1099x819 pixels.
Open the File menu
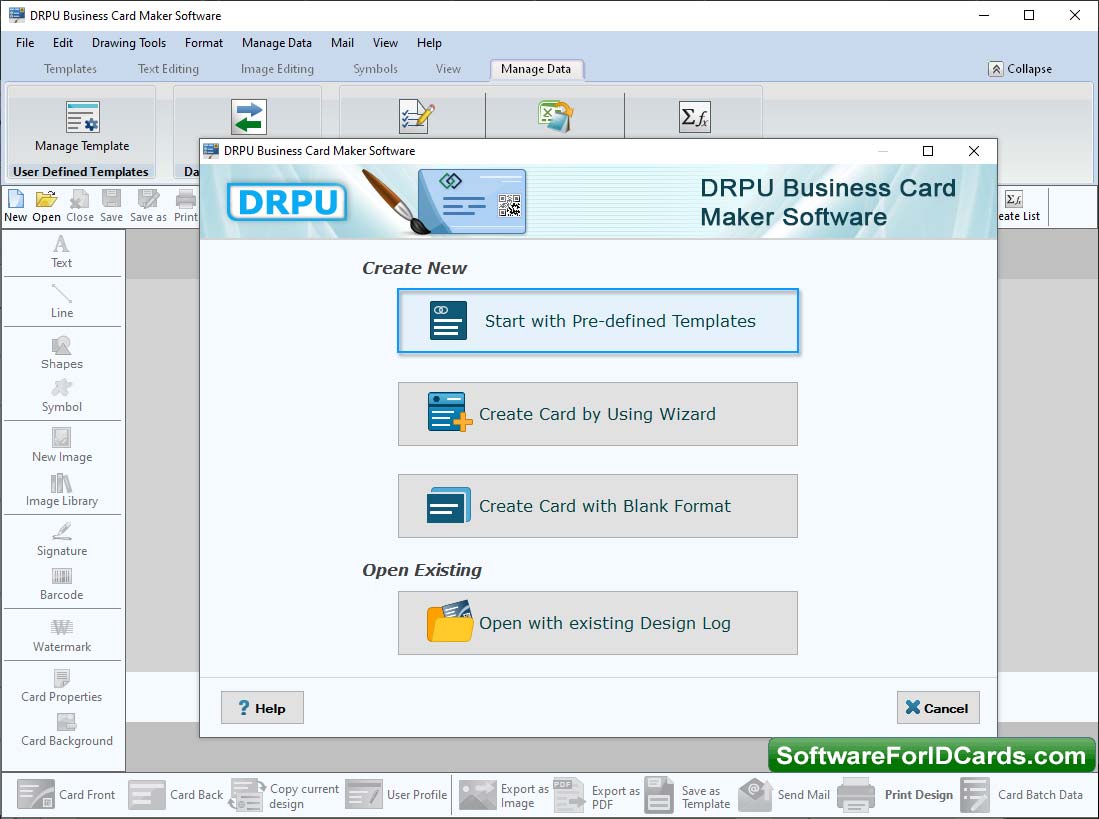point(25,43)
